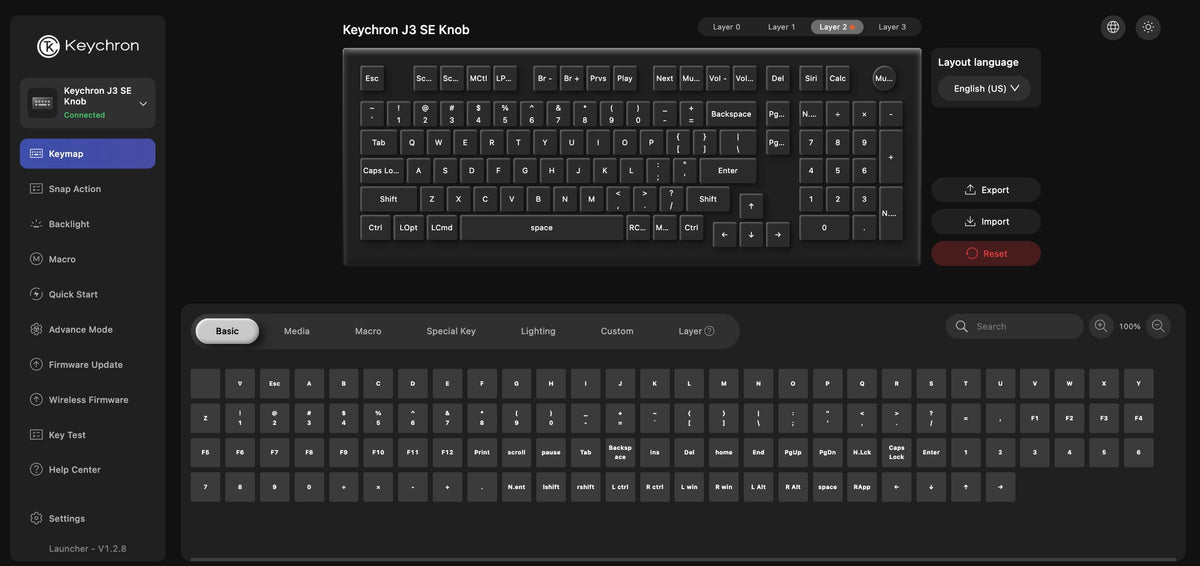The width and height of the screenshot is (1200, 566).
Task: Select the Siri key on keyboard
Action: (x=811, y=78)
